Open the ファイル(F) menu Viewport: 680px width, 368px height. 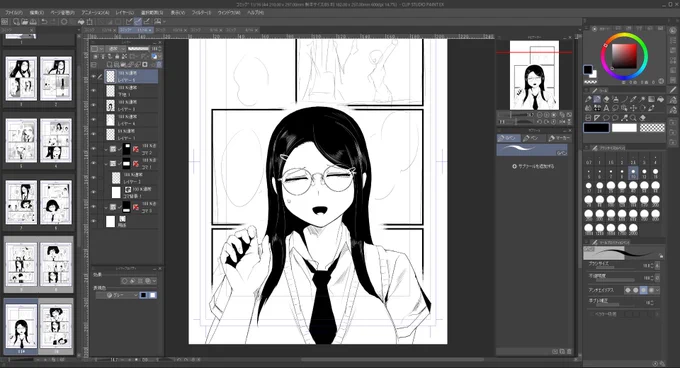pos(14,13)
